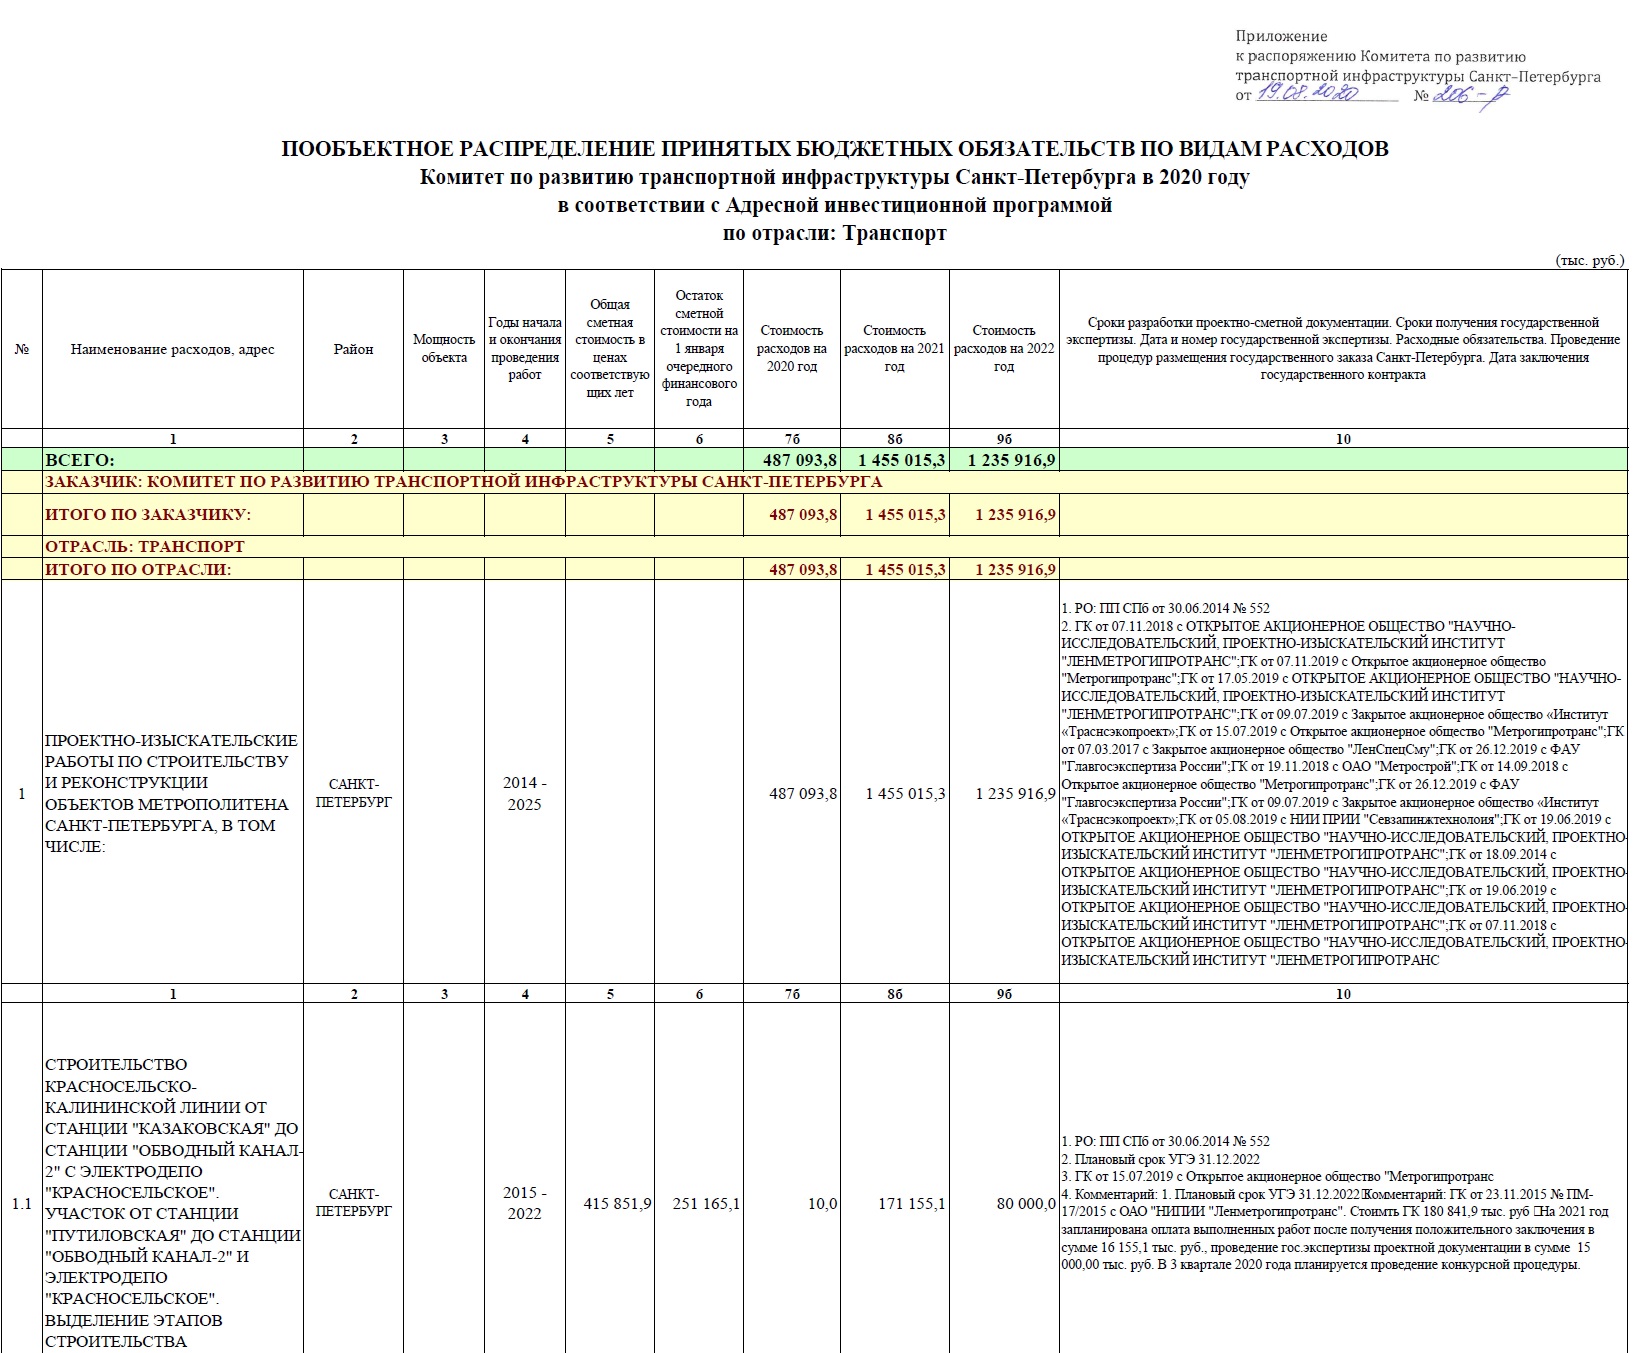Click the "ПООБЪЕКТНОЕ РАСПРЕДЕЛЕНИЕ" document title line
1646x1353 pixels.
pyautogui.click(x=834, y=149)
